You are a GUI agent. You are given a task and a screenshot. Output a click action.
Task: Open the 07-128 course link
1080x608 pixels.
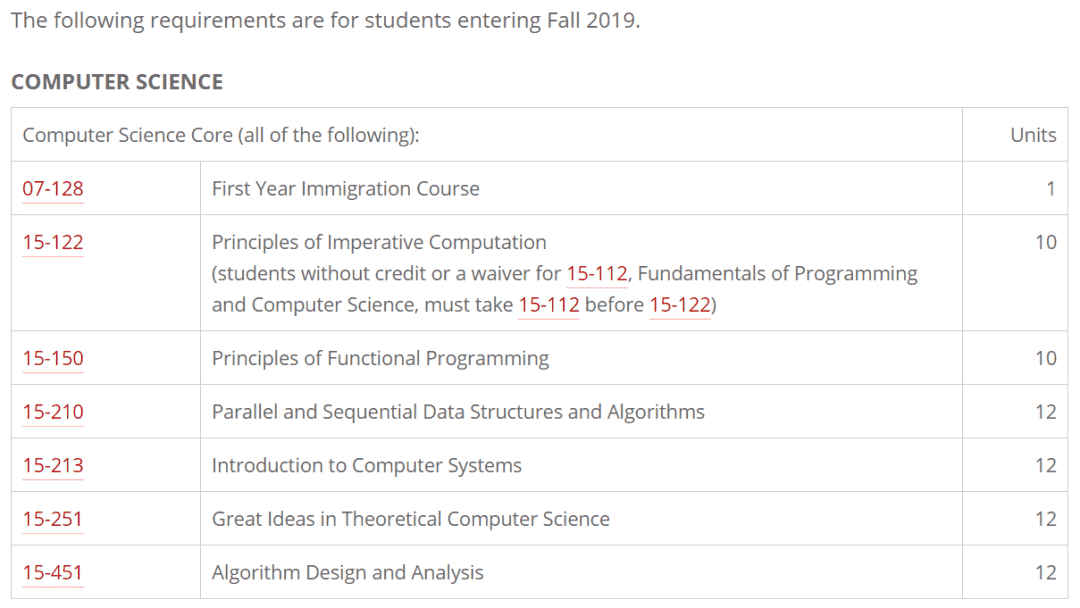click(x=53, y=189)
